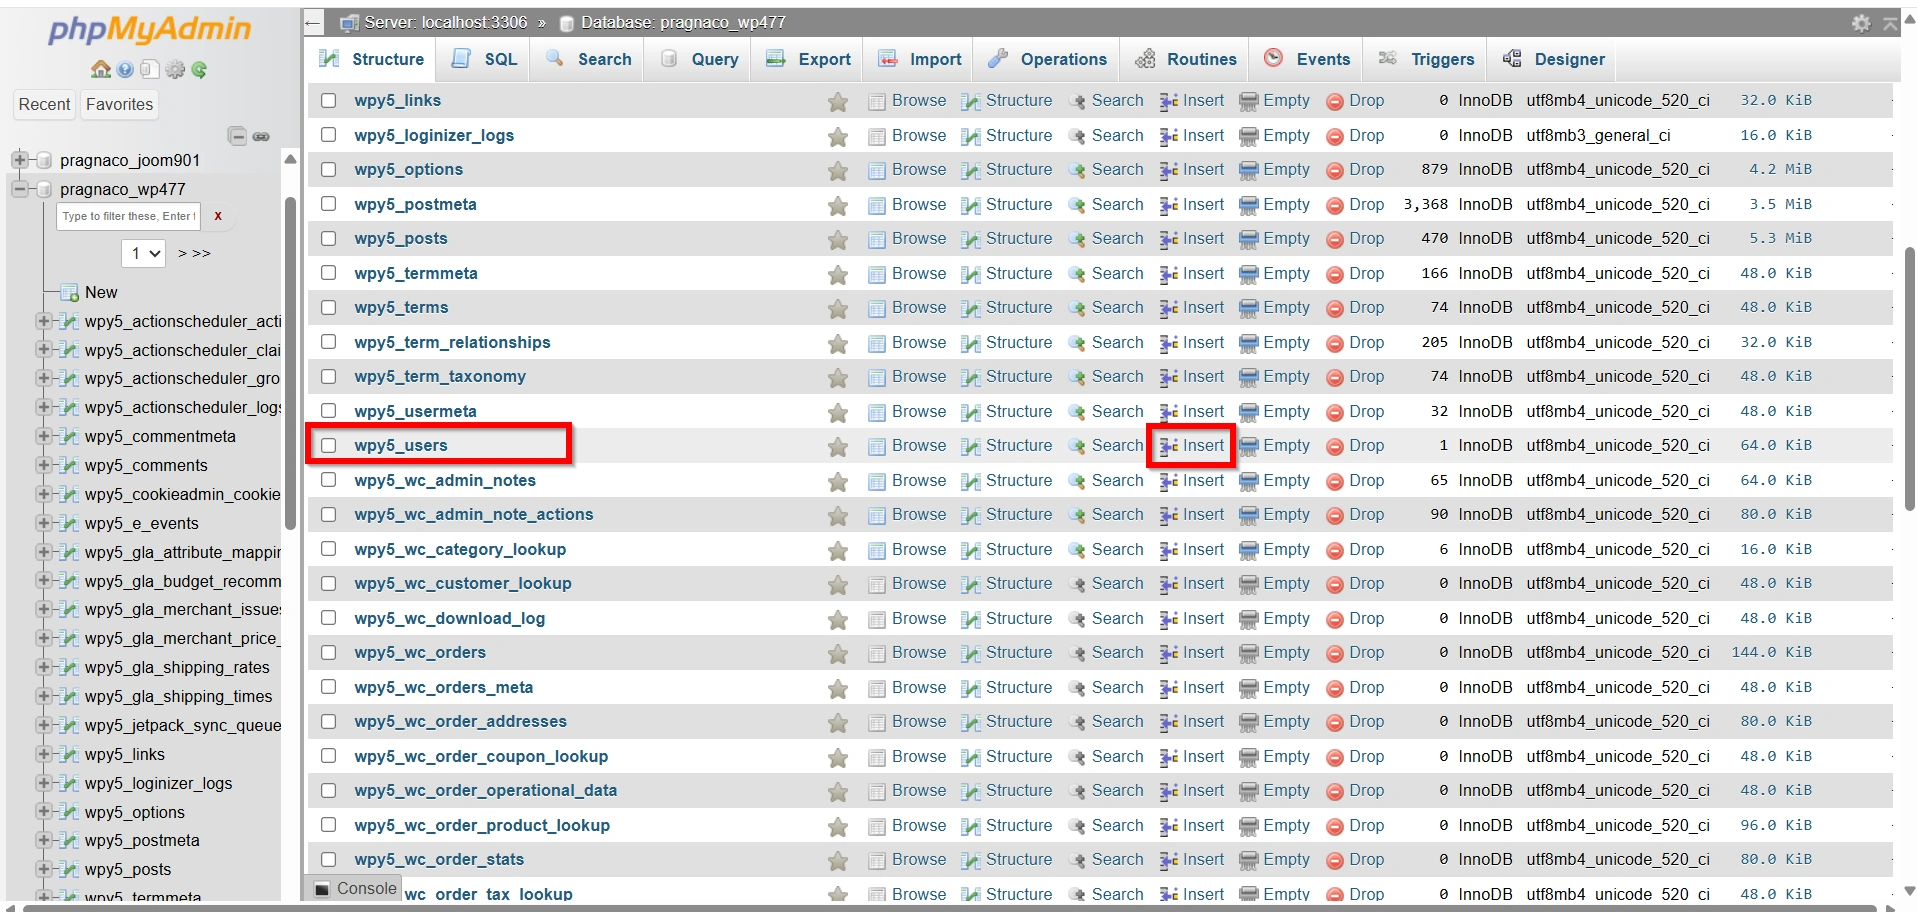
Task: Click the table filter input field
Action: coord(128,216)
